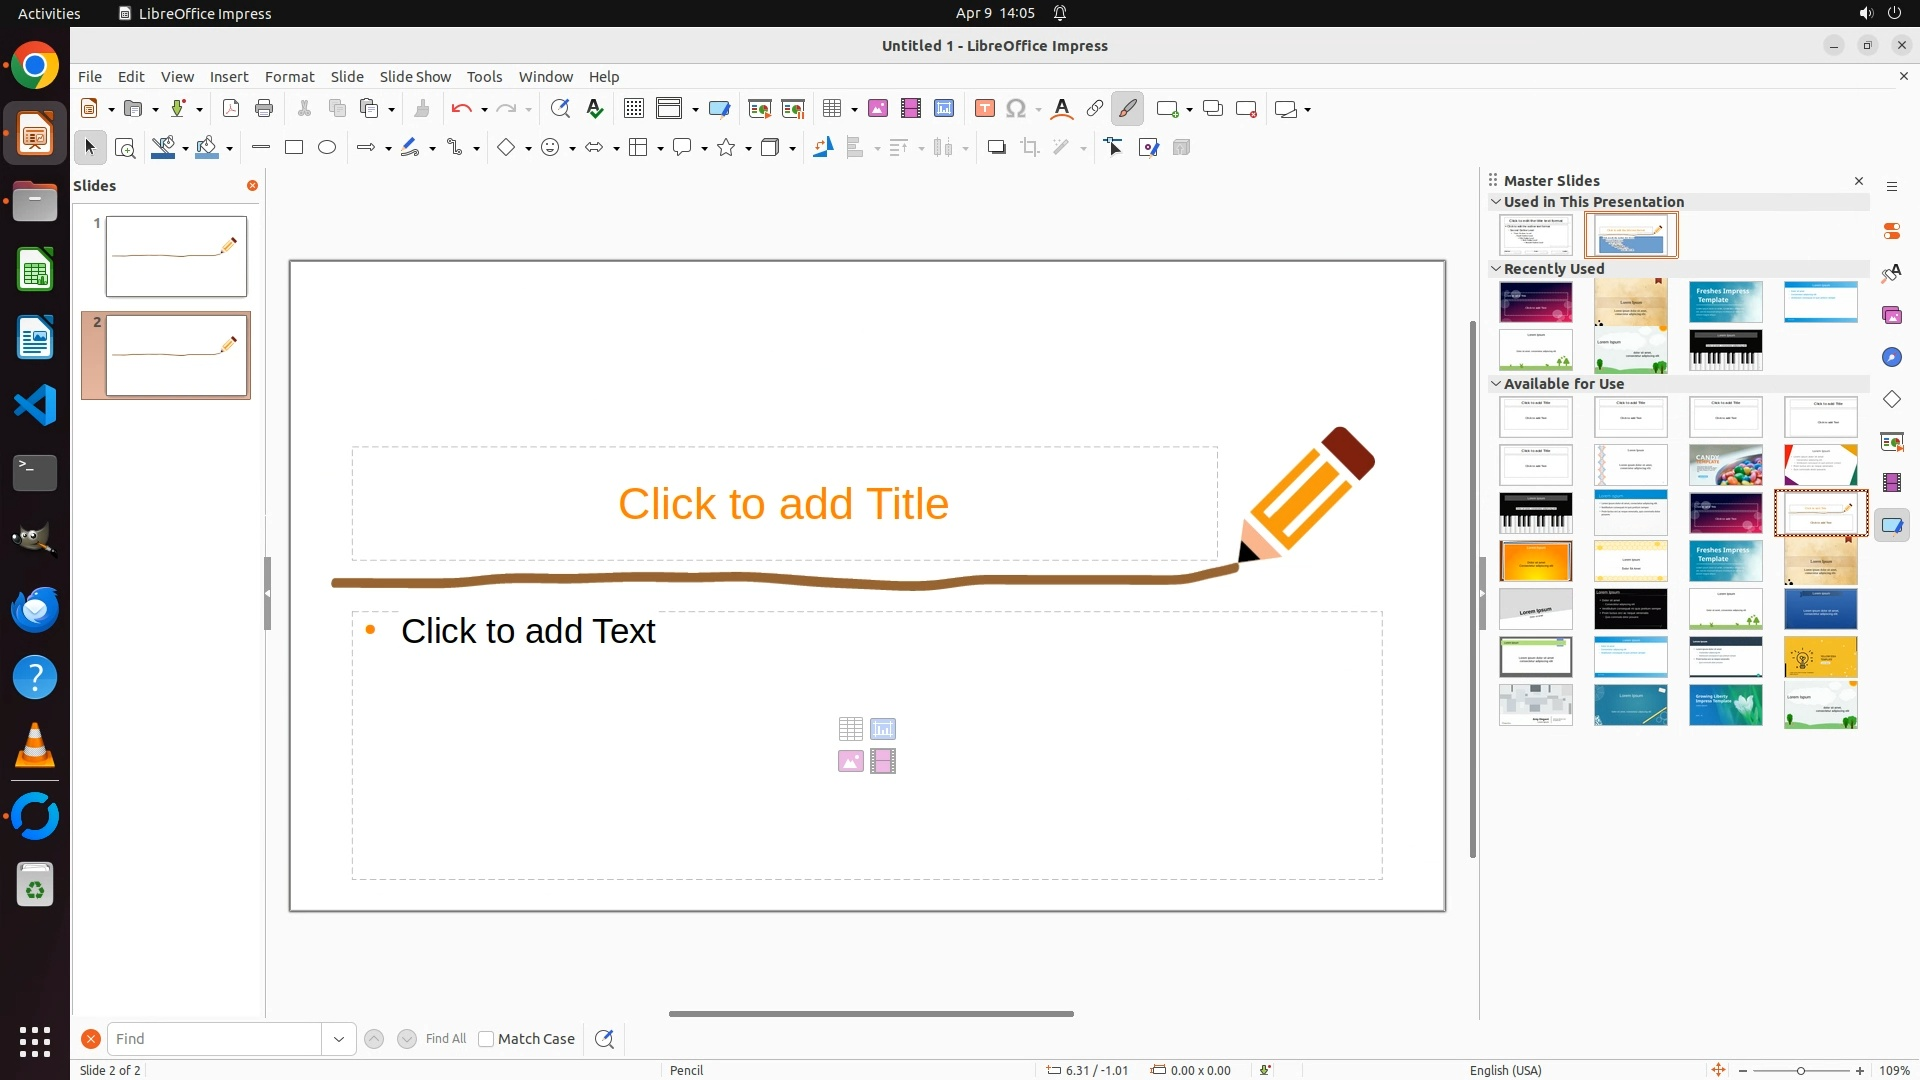Open the Navigator sidebar icon
The image size is (1920, 1080).
(1892, 357)
